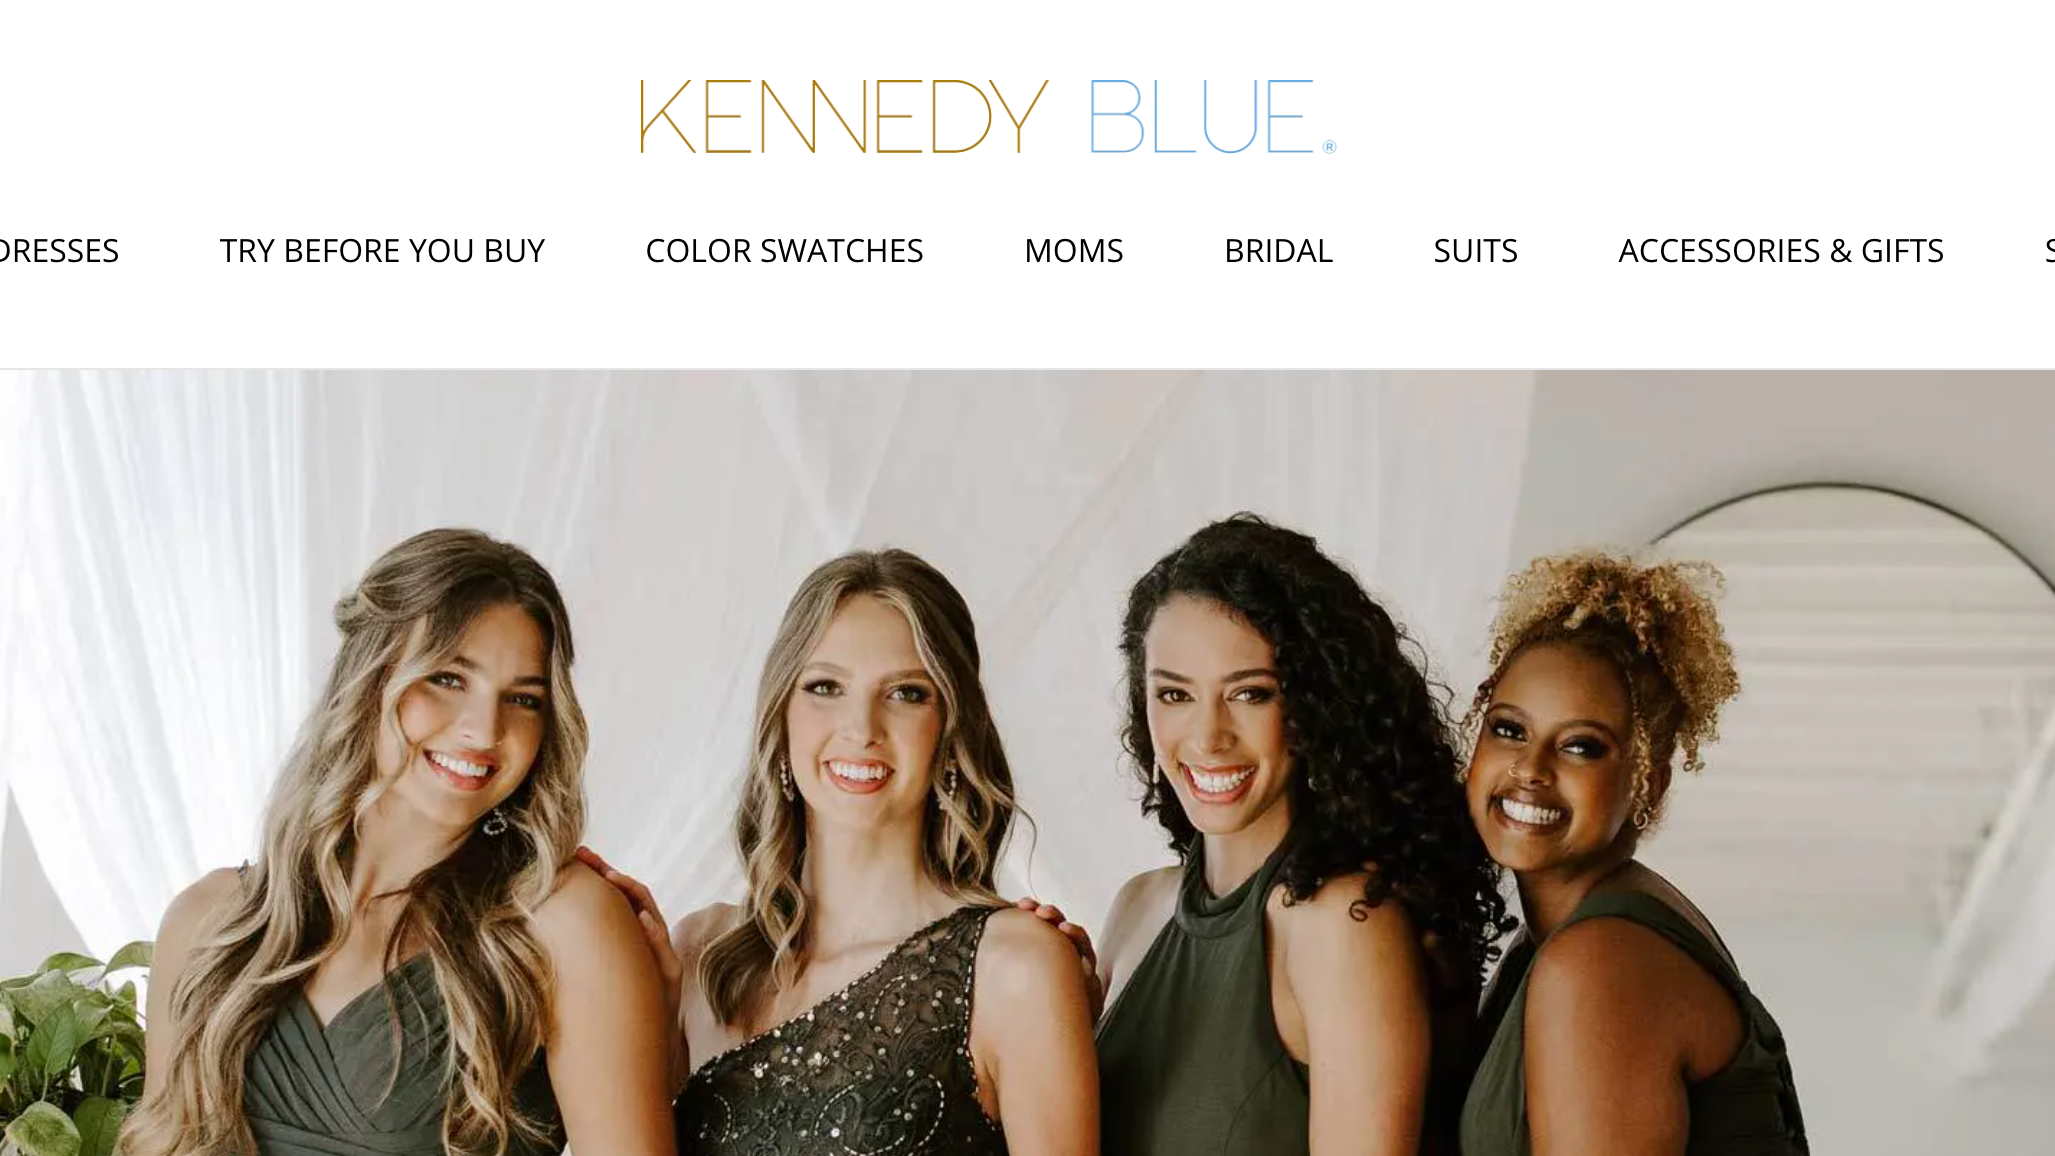Open the partially visible DRESSES menu
2055x1156 pixels.
tap(59, 251)
